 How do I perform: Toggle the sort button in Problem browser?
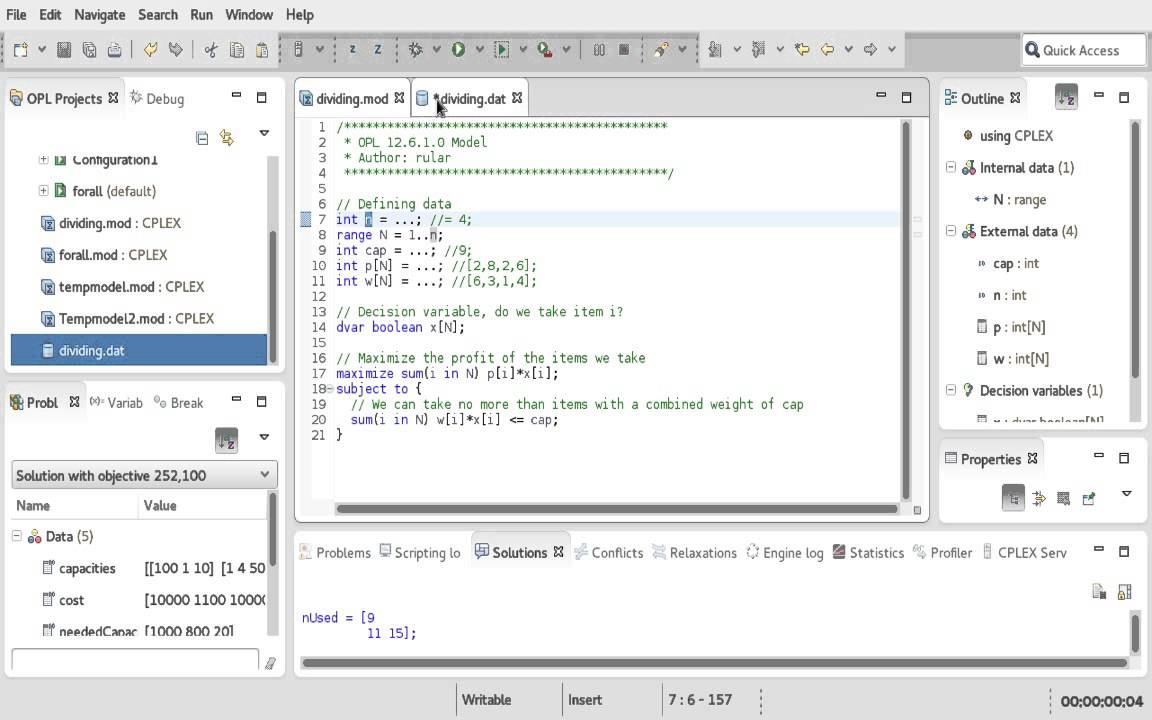(x=226, y=441)
